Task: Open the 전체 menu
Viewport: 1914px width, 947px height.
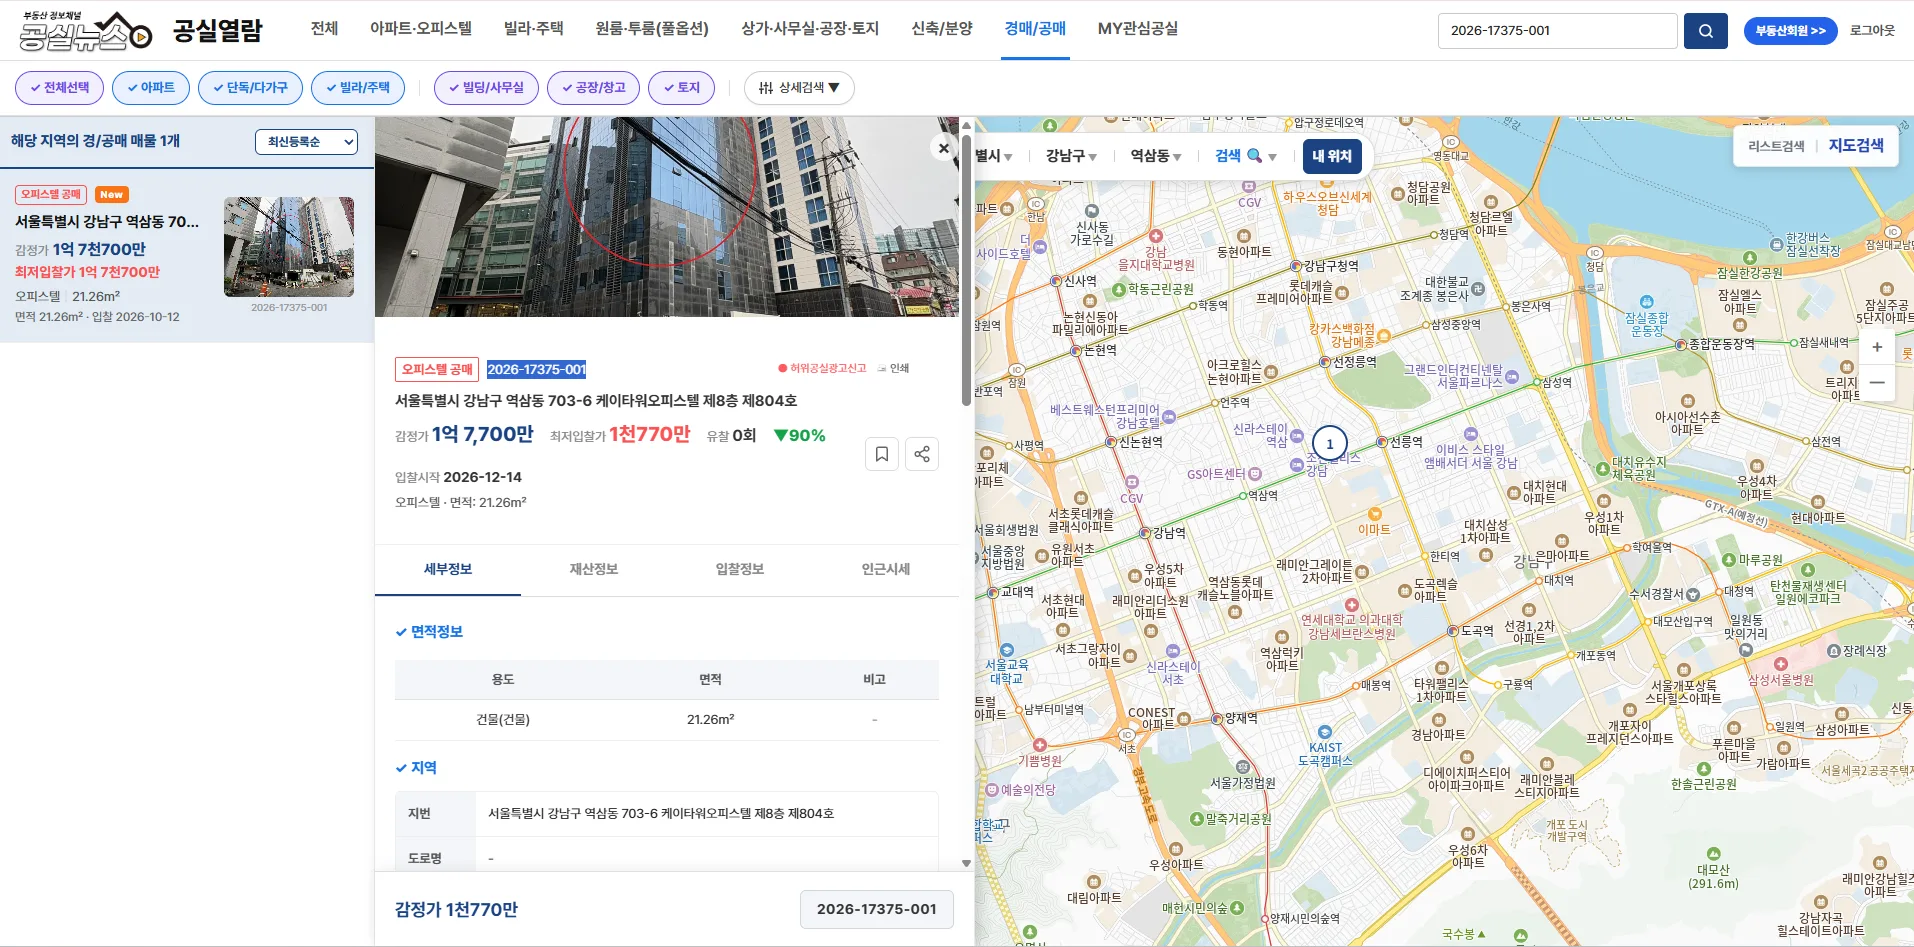Action: (324, 28)
